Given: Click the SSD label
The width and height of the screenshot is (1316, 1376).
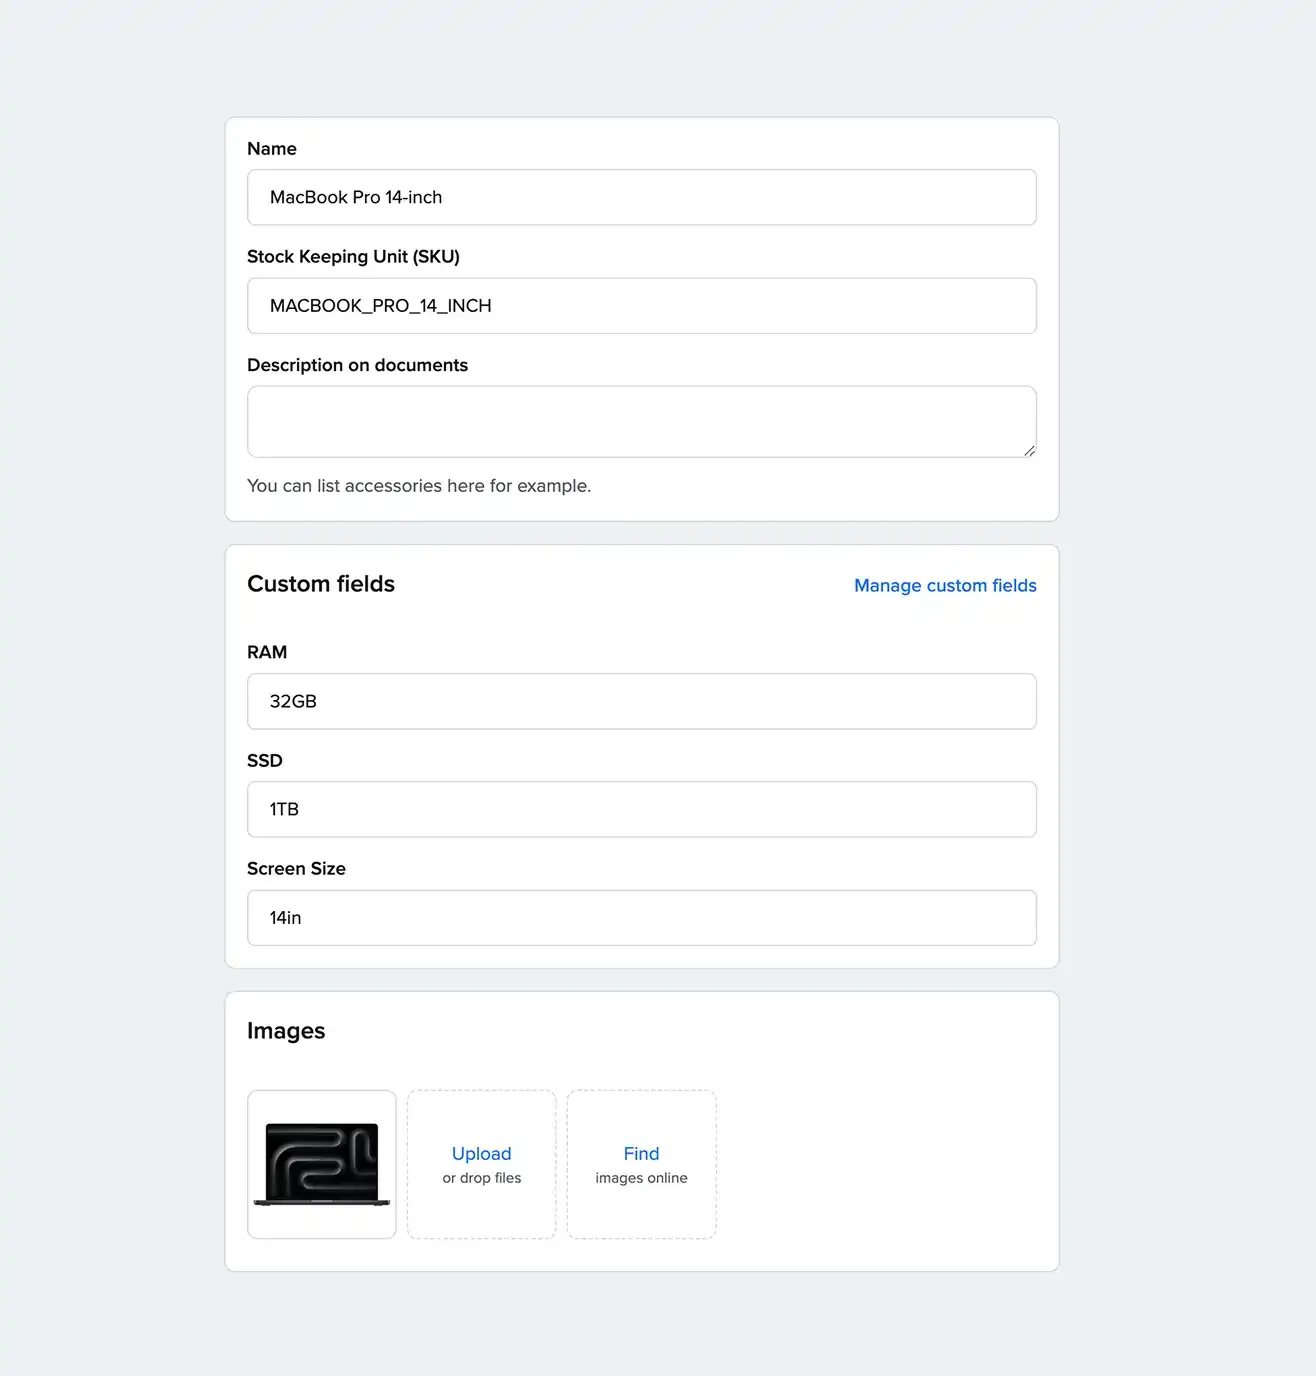Looking at the screenshot, I should tap(265, 761).
